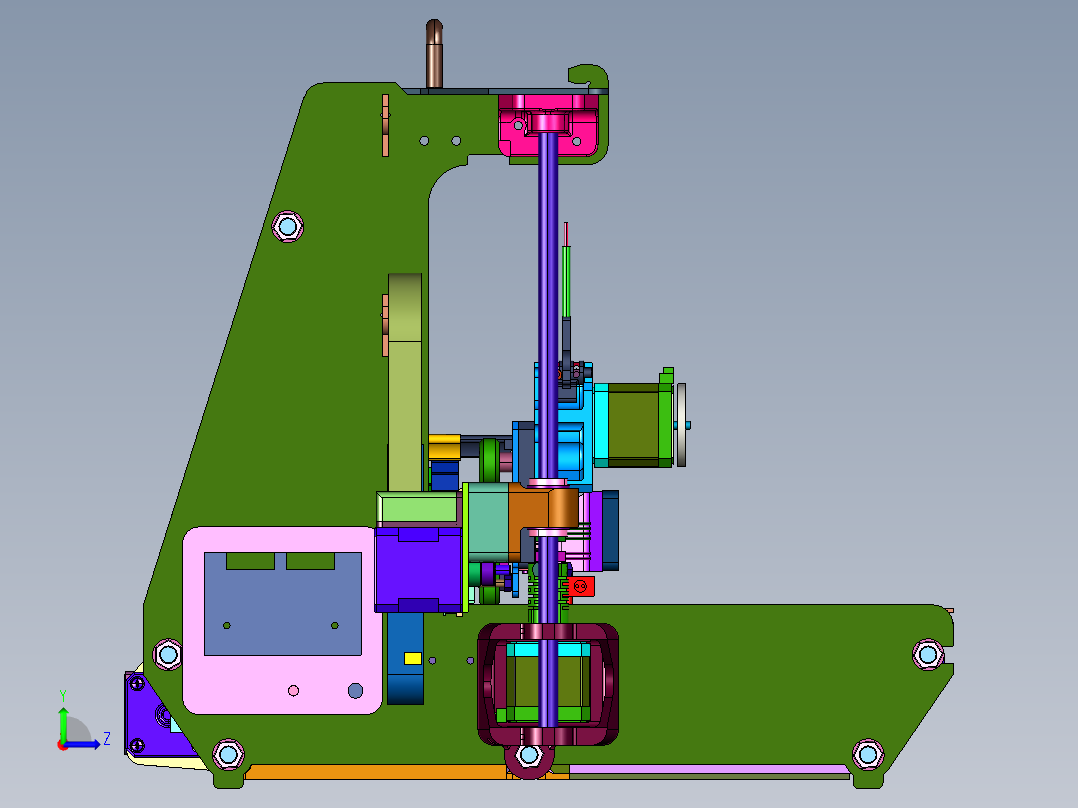The height and width of the screenshot is (808, 1078).
Task: Select the blue-grey display screen inside the pink panel
Action: point(283,604)
